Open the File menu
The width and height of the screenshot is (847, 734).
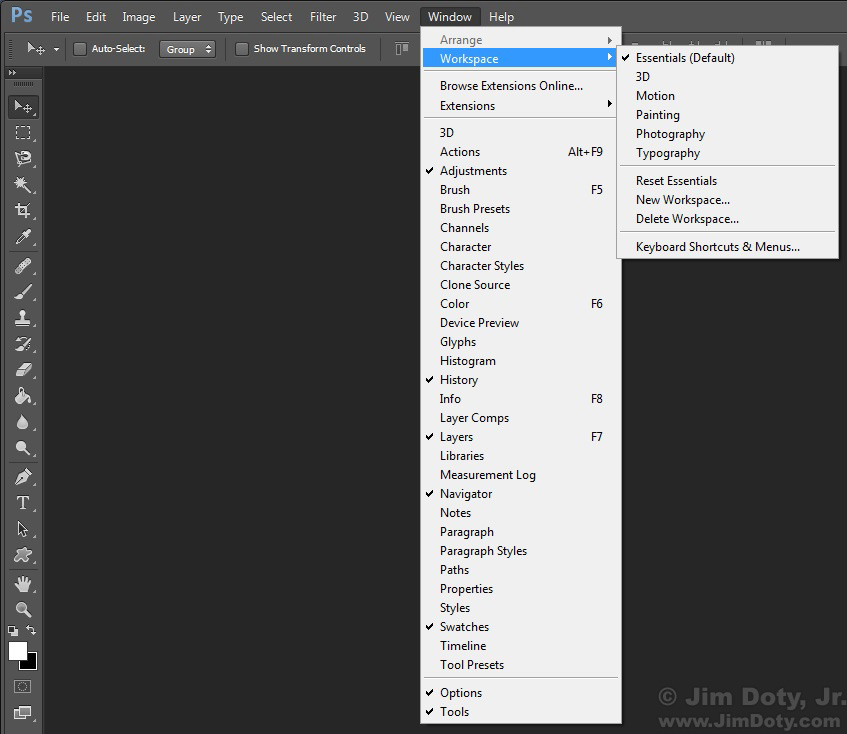pos(60,17)
